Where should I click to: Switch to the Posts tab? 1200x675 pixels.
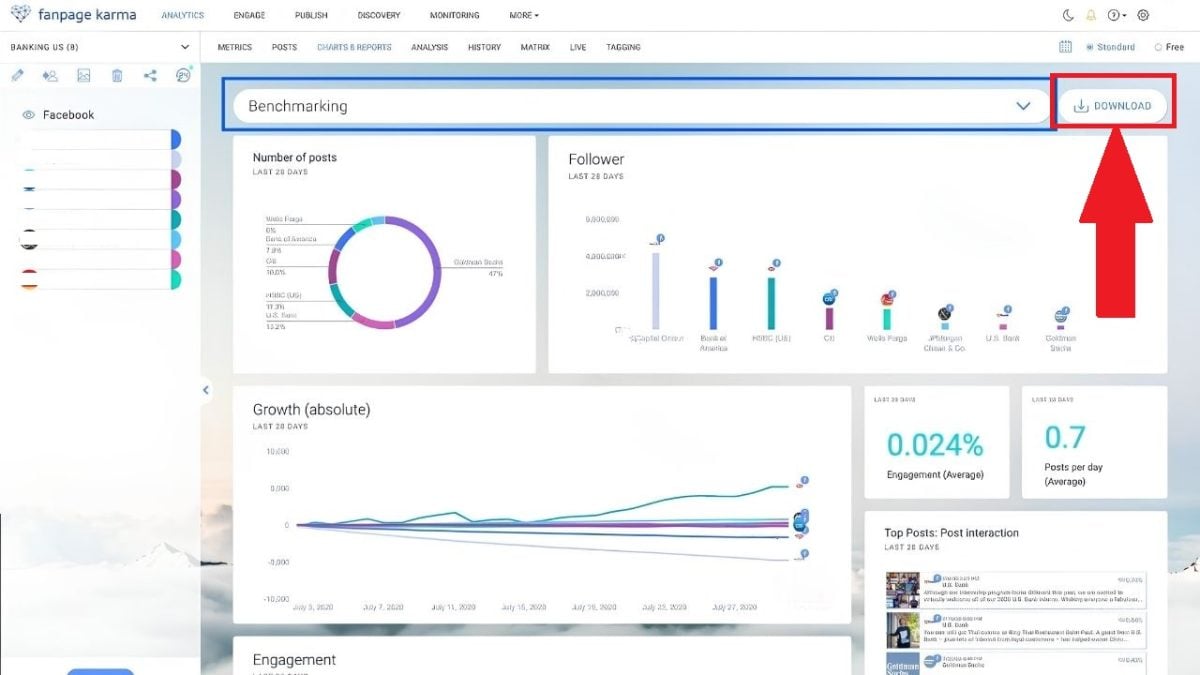[284, 47]
